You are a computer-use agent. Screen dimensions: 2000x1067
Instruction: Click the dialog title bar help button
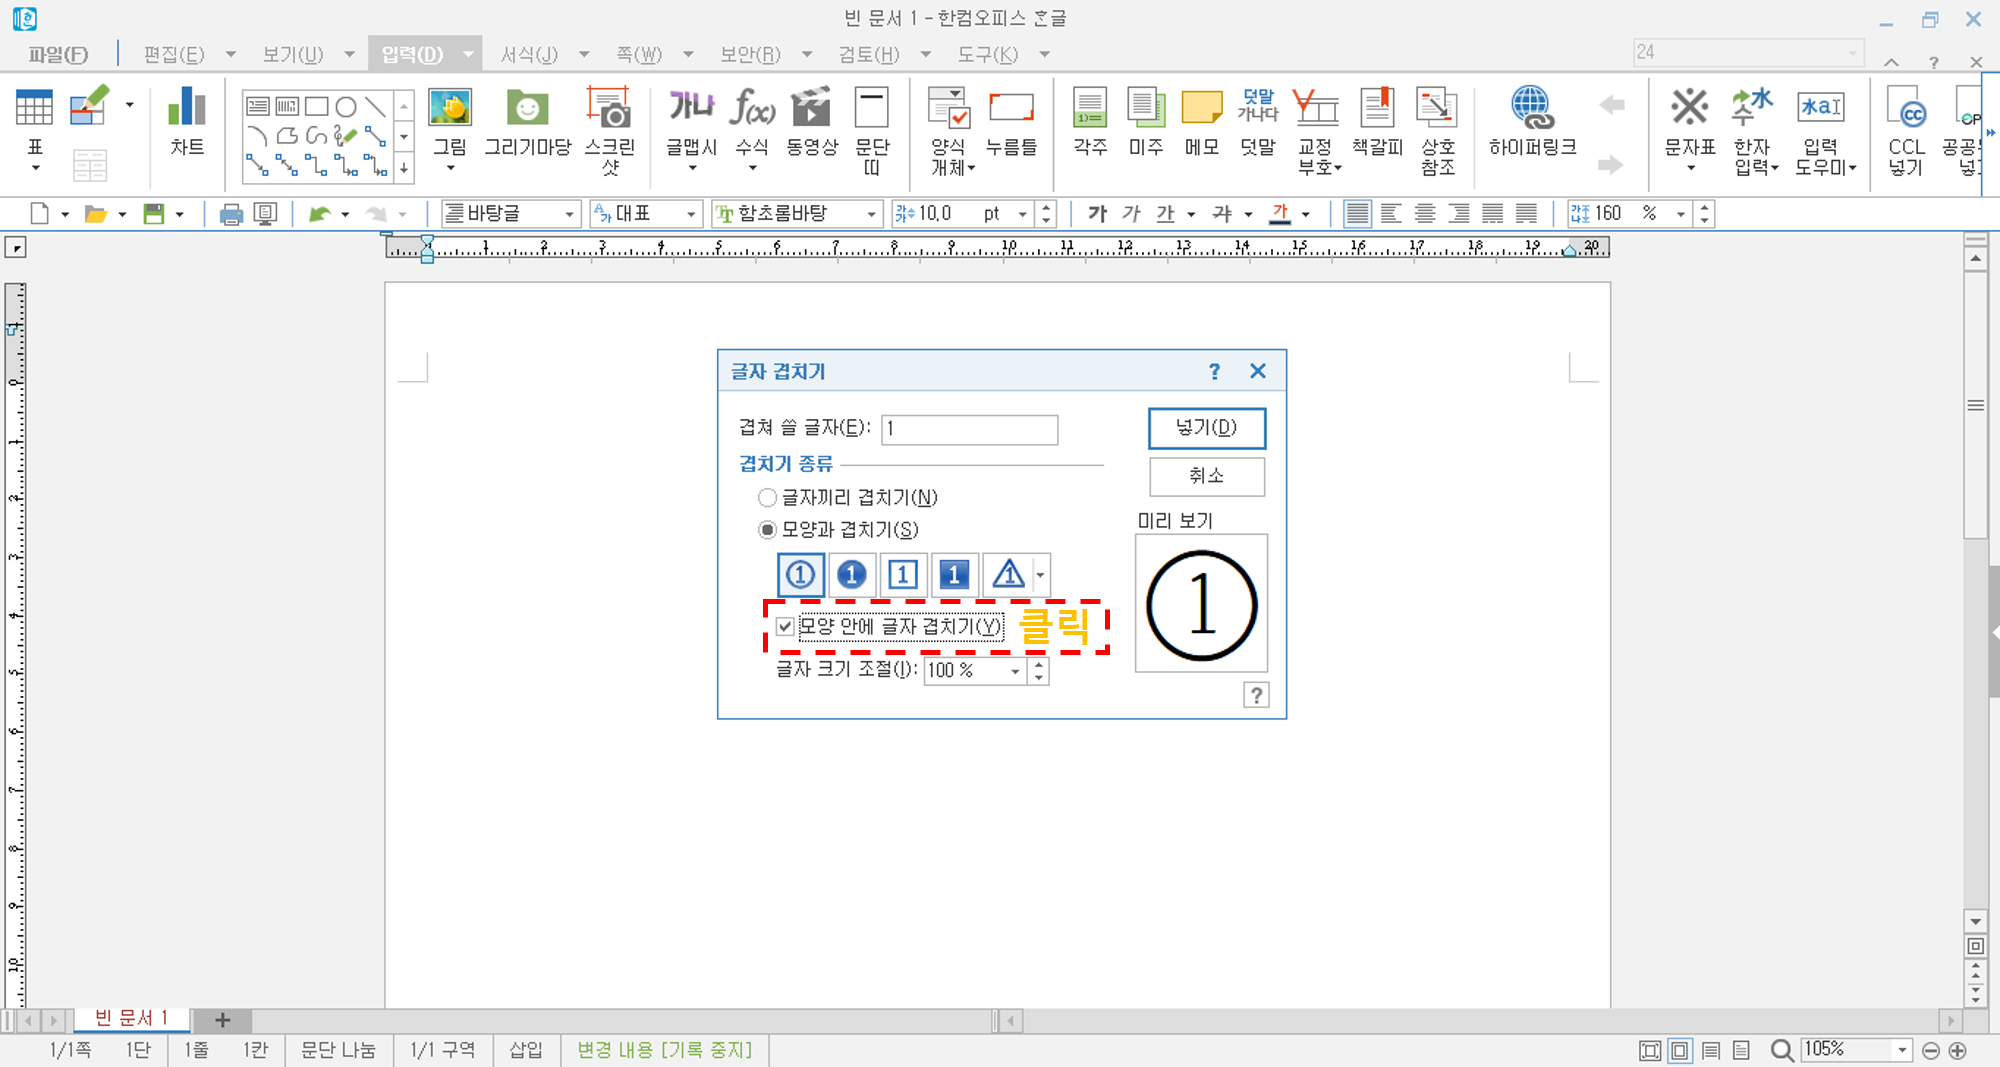tap(1214, 371)
